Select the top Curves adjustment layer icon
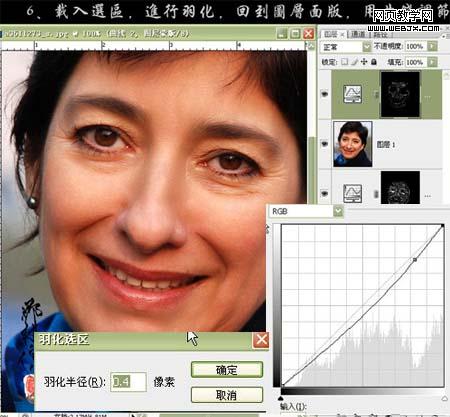450x417 pixels. tap(352, 94)
